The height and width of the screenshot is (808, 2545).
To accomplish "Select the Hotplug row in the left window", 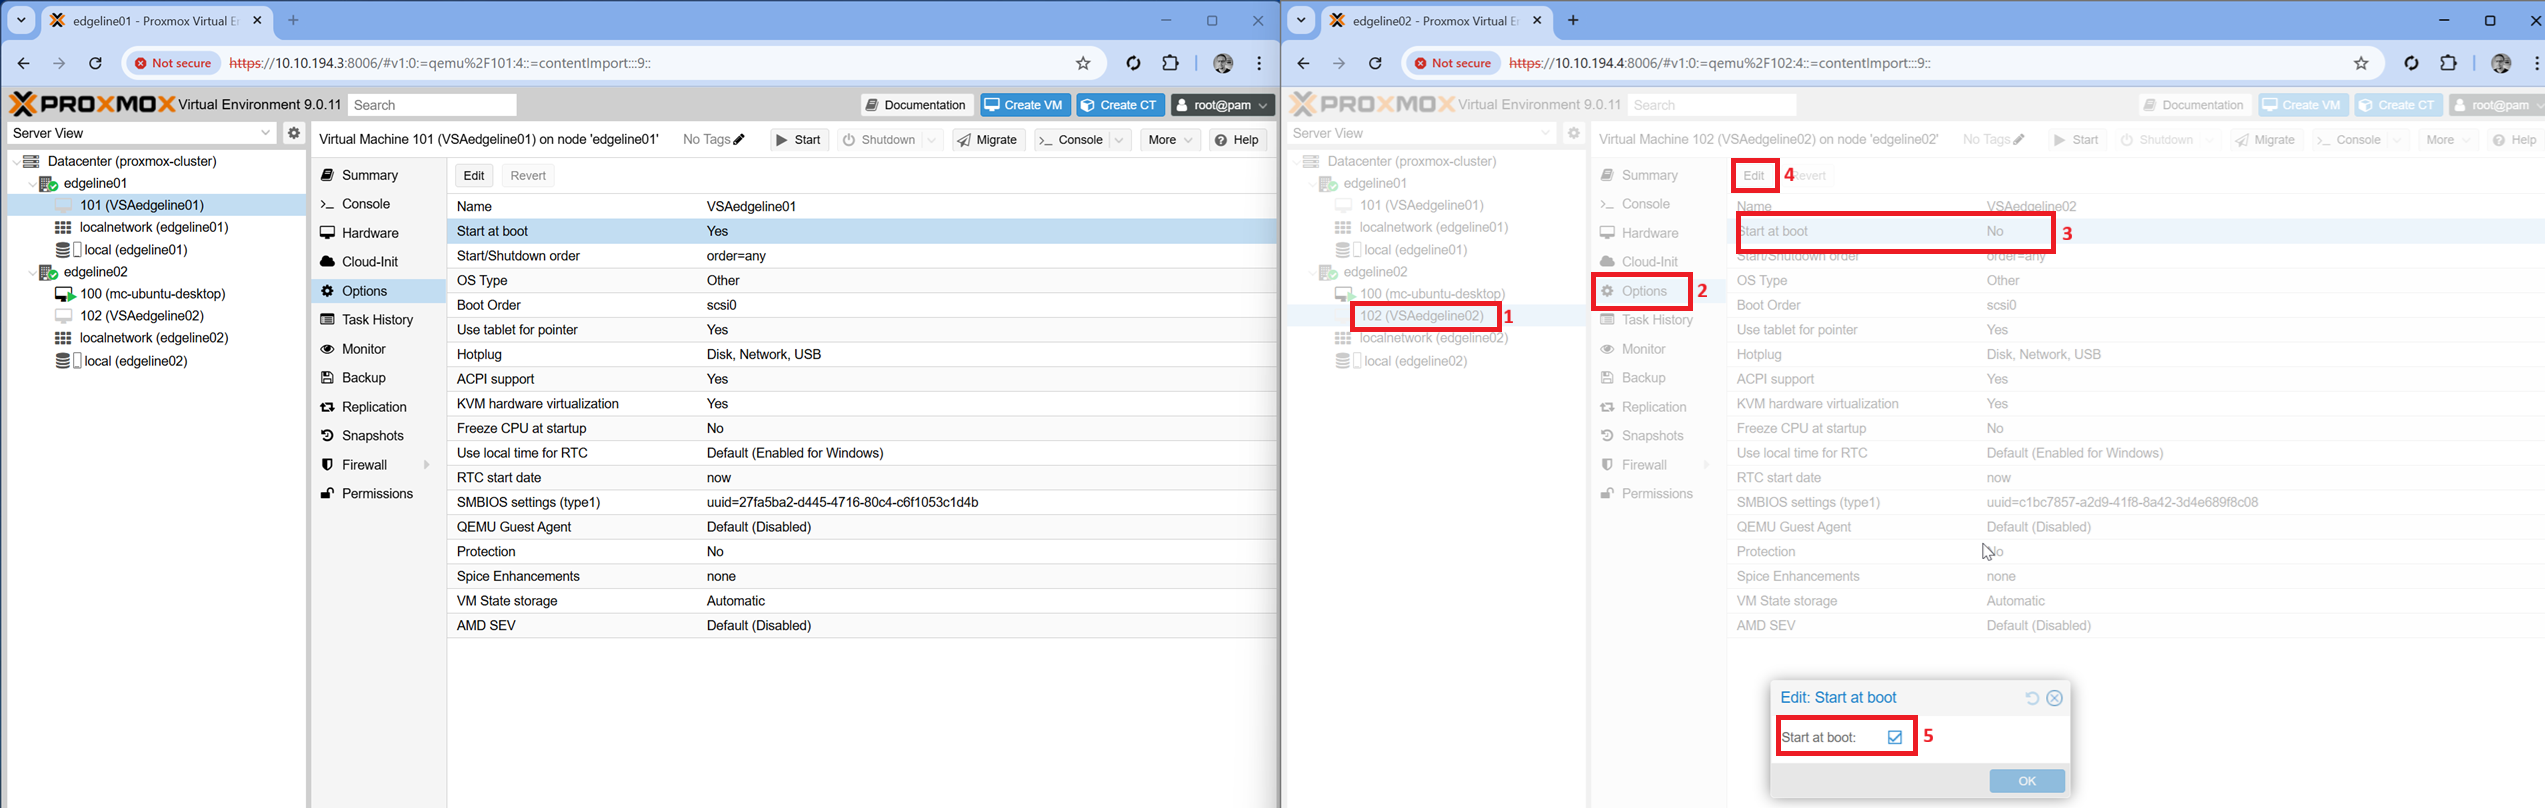I will pos(862,354).
